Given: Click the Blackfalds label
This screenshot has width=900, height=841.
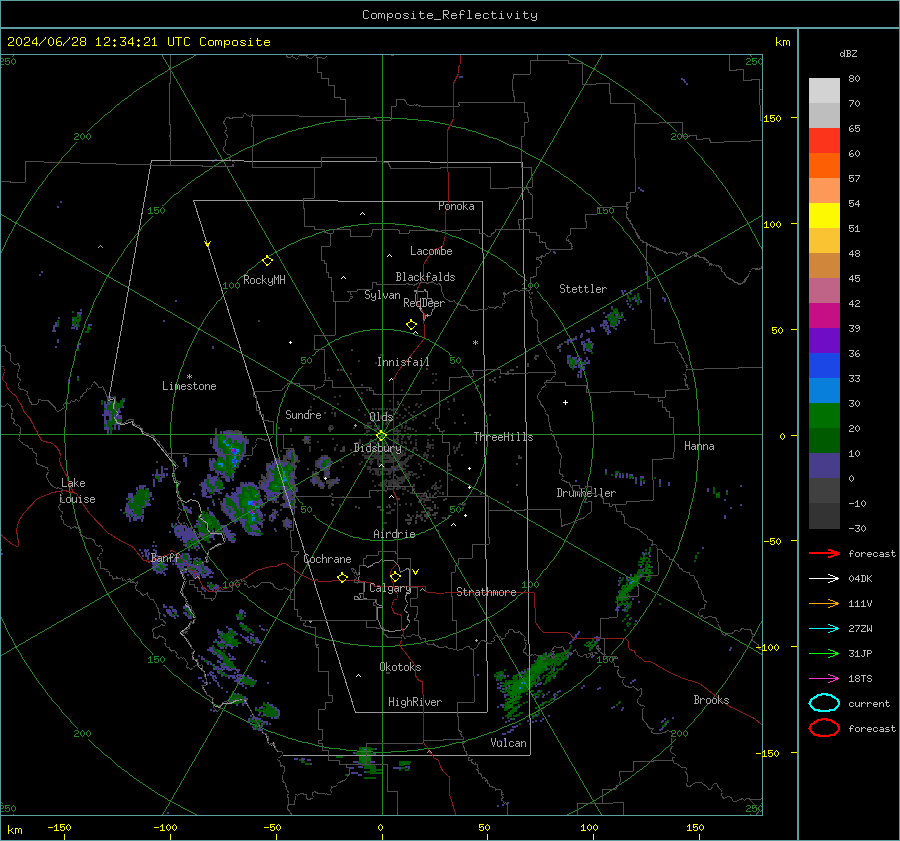Looking at the screenshot, I should (x=425, y=277).
